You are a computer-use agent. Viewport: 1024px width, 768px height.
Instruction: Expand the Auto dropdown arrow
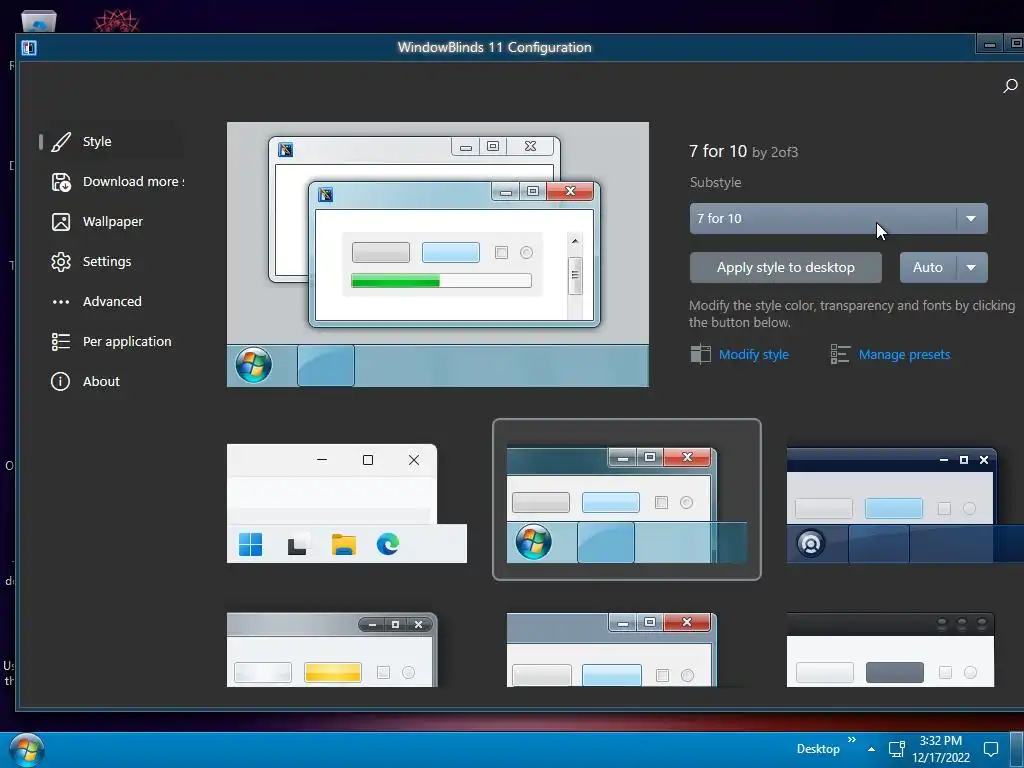[972, 268]
